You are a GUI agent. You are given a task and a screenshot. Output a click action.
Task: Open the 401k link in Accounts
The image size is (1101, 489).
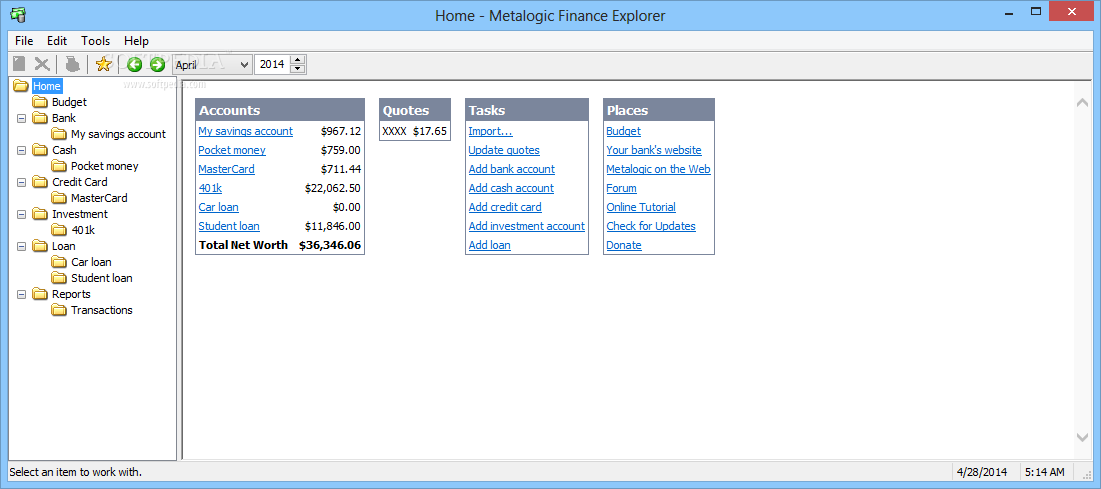[x=210, y=188]
